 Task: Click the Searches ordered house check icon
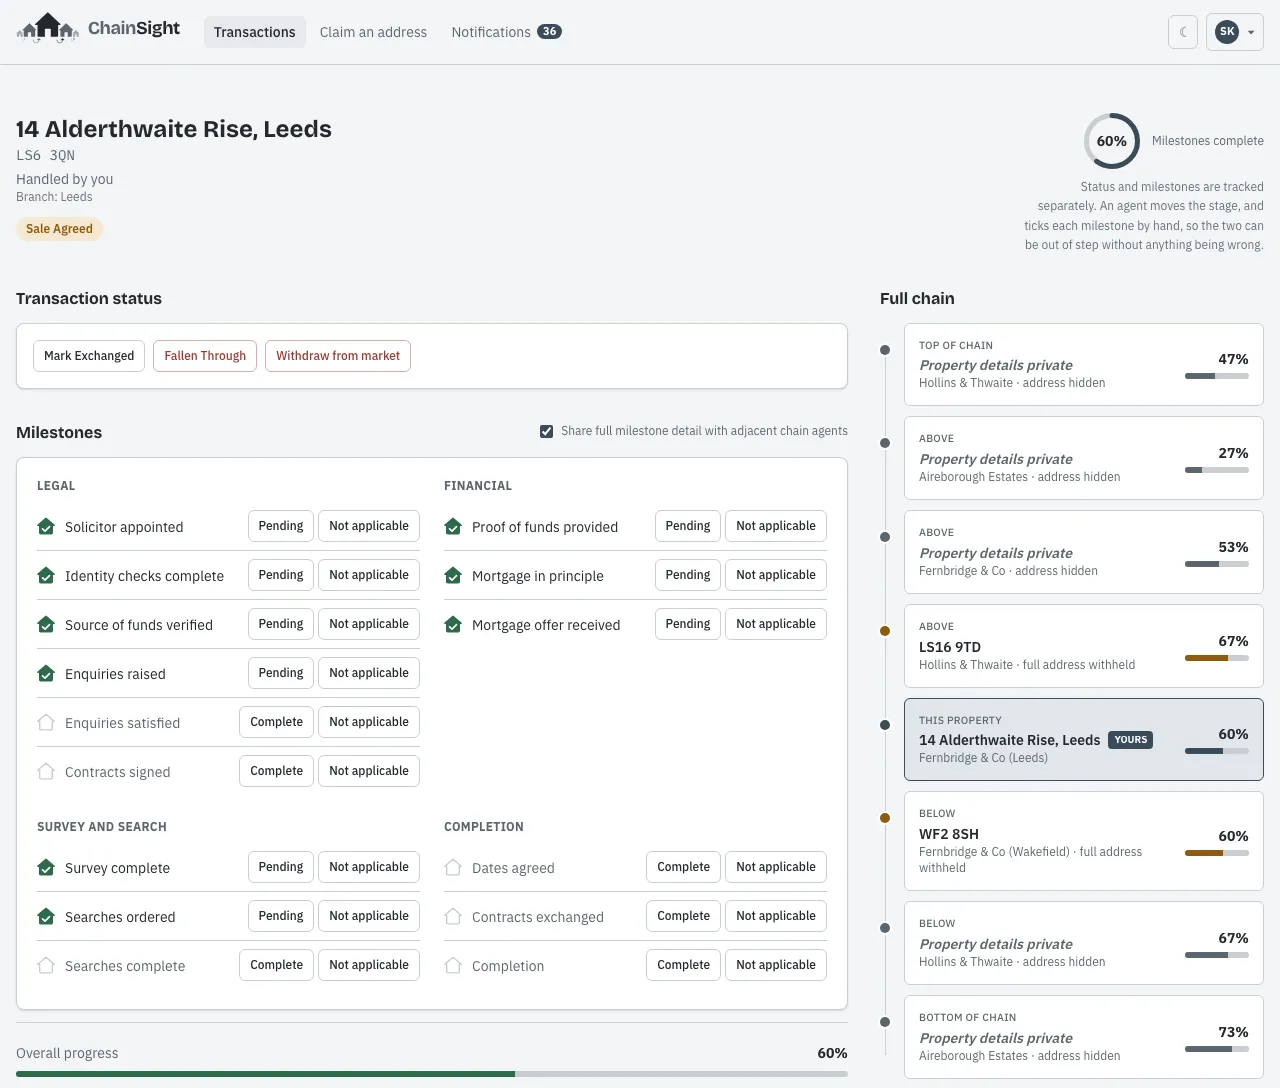46,917
